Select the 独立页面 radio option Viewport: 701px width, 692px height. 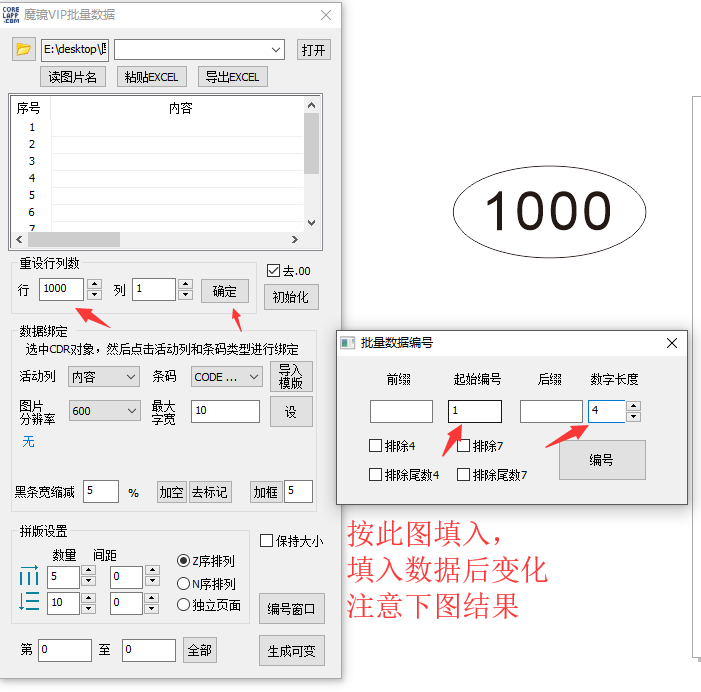[x=183, y=604]
